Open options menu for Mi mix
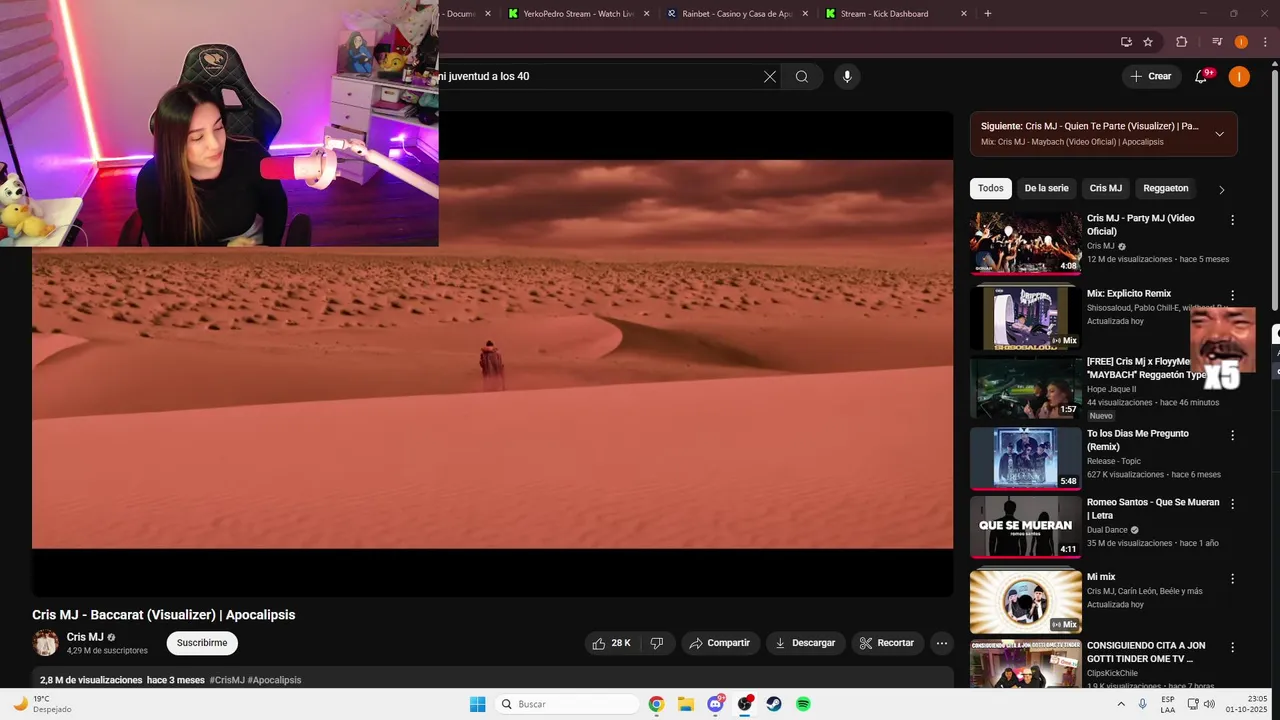Viewport: 1280px width, 720px height. [1232, 578]
